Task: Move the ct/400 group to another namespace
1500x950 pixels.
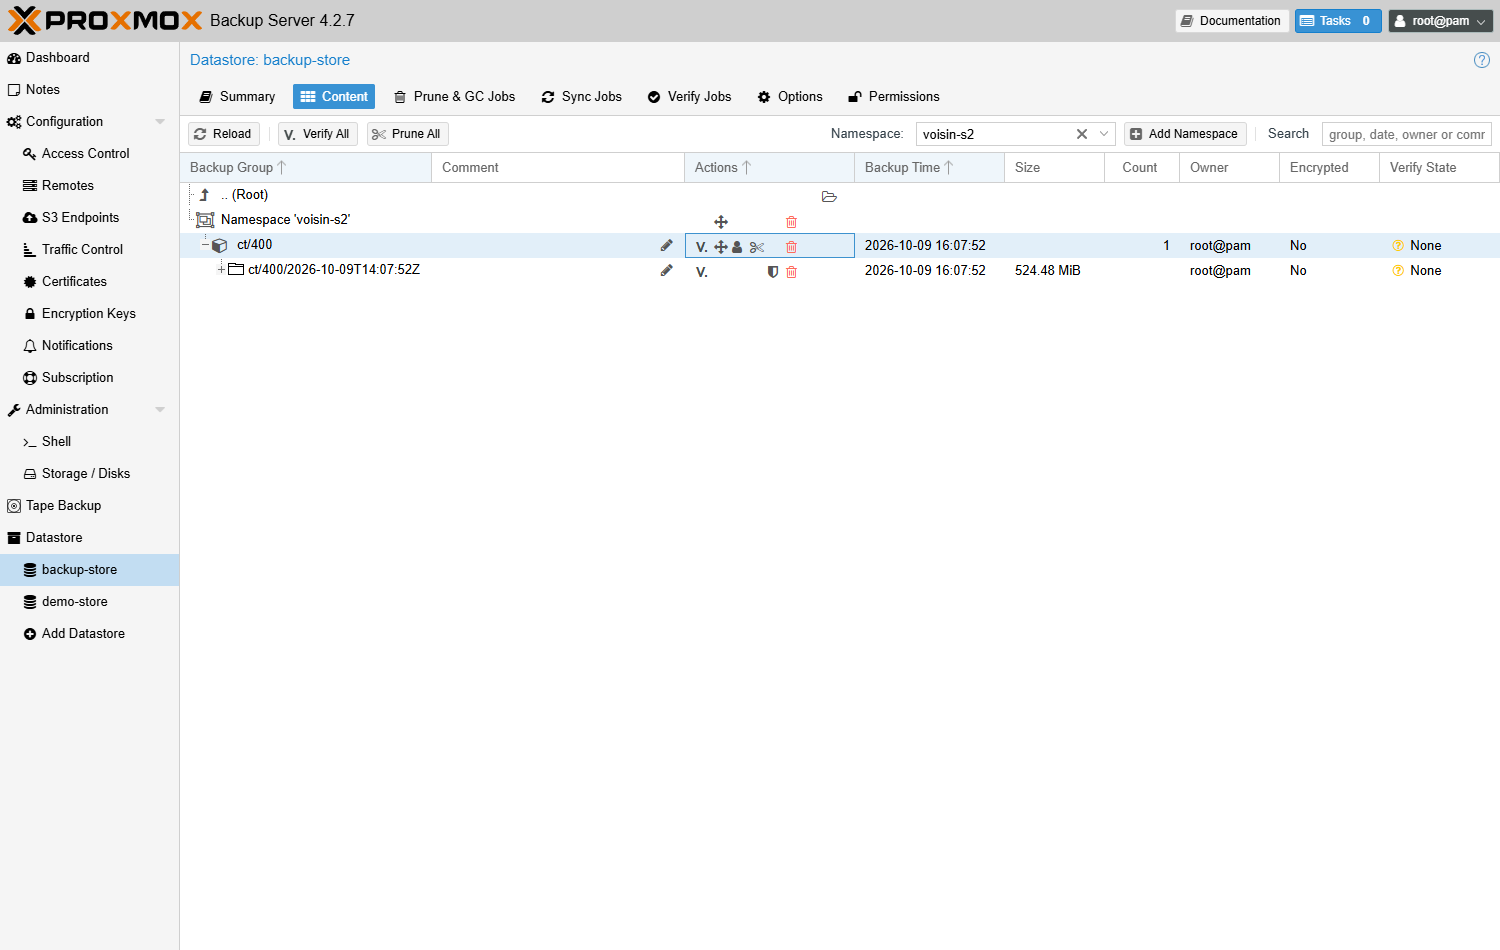Action: click(x=721, y=247)
